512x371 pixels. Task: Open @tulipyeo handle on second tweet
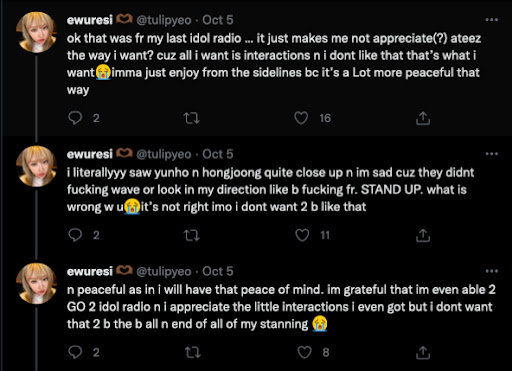164,154
